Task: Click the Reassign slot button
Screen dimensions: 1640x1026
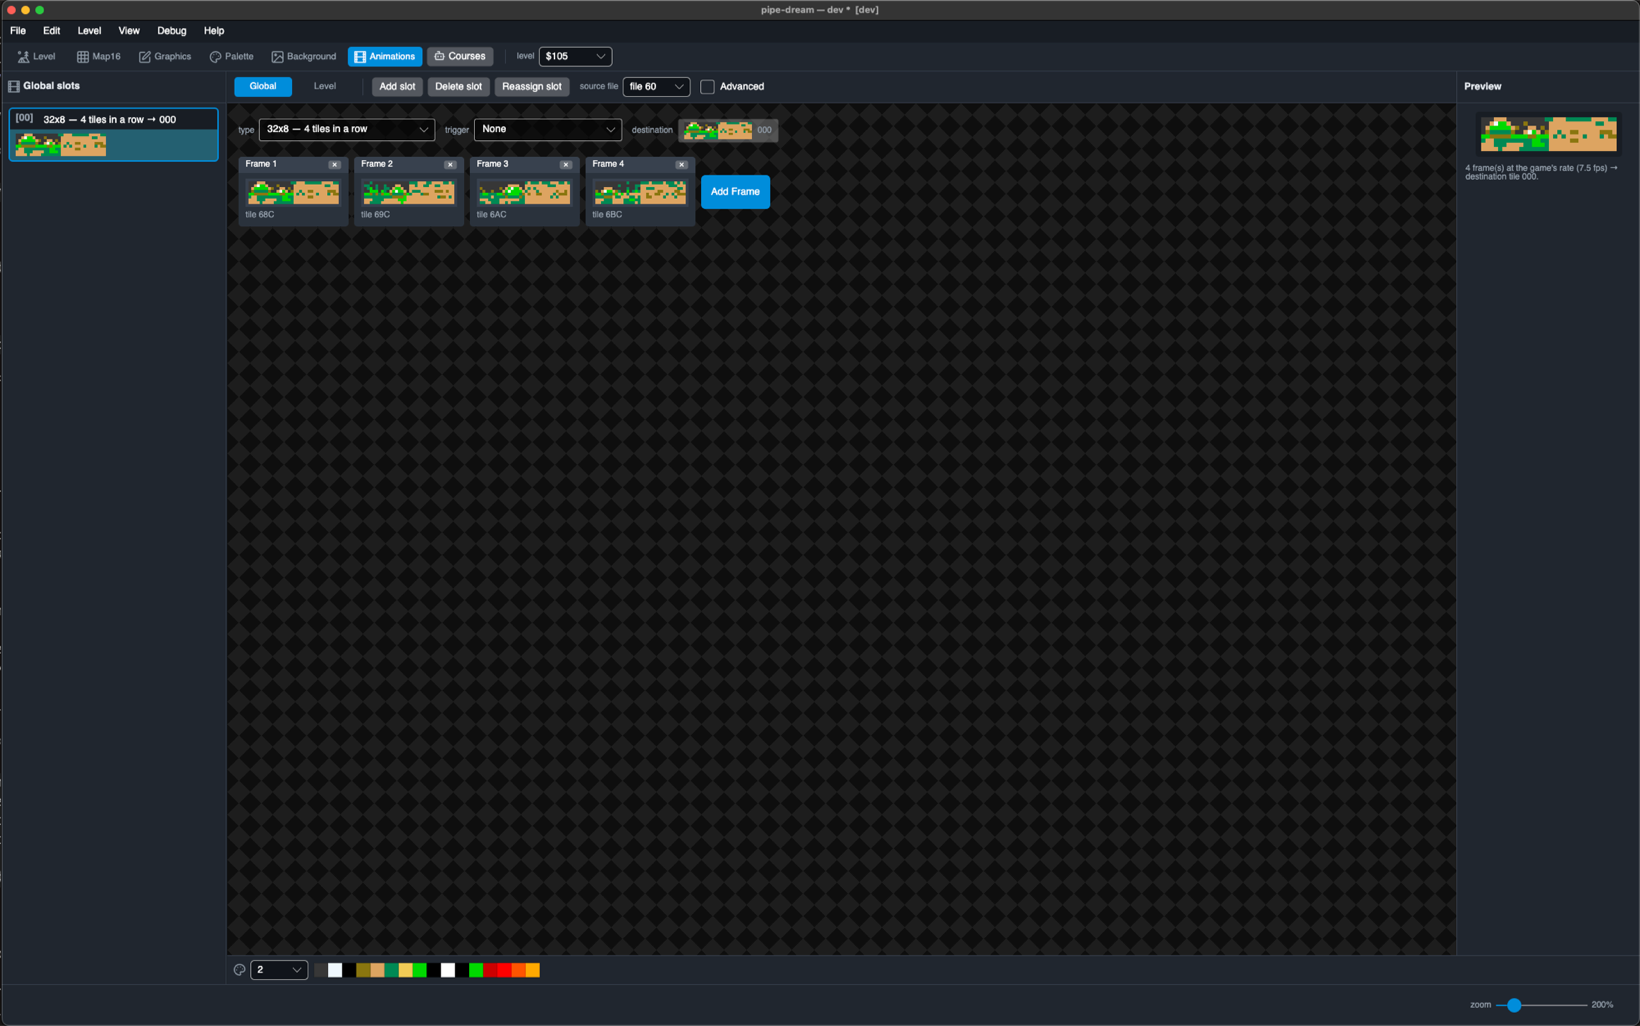Action: point(532,87)
